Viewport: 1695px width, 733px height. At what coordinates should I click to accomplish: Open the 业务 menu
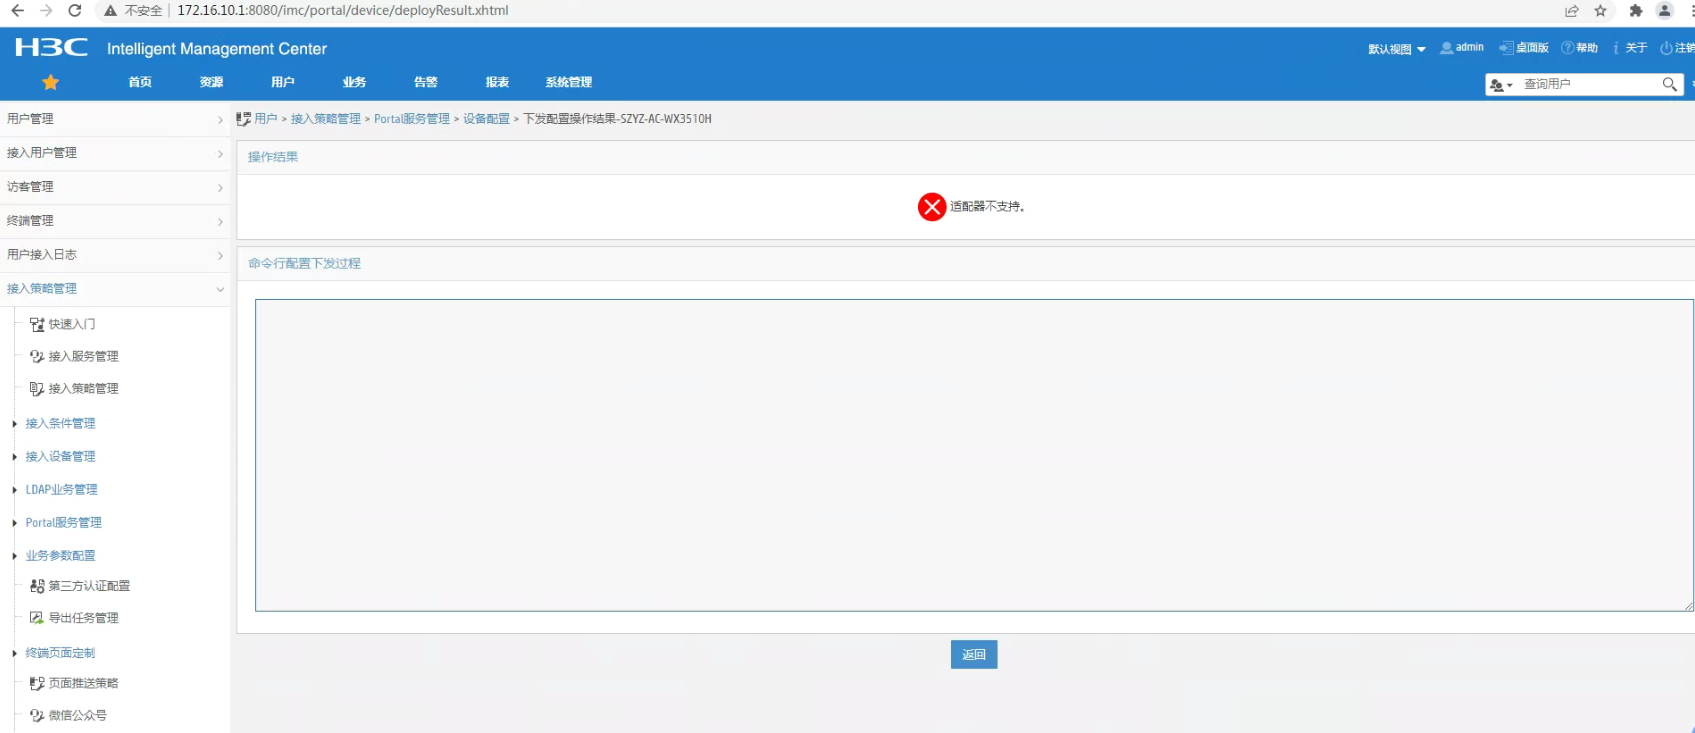354,82
